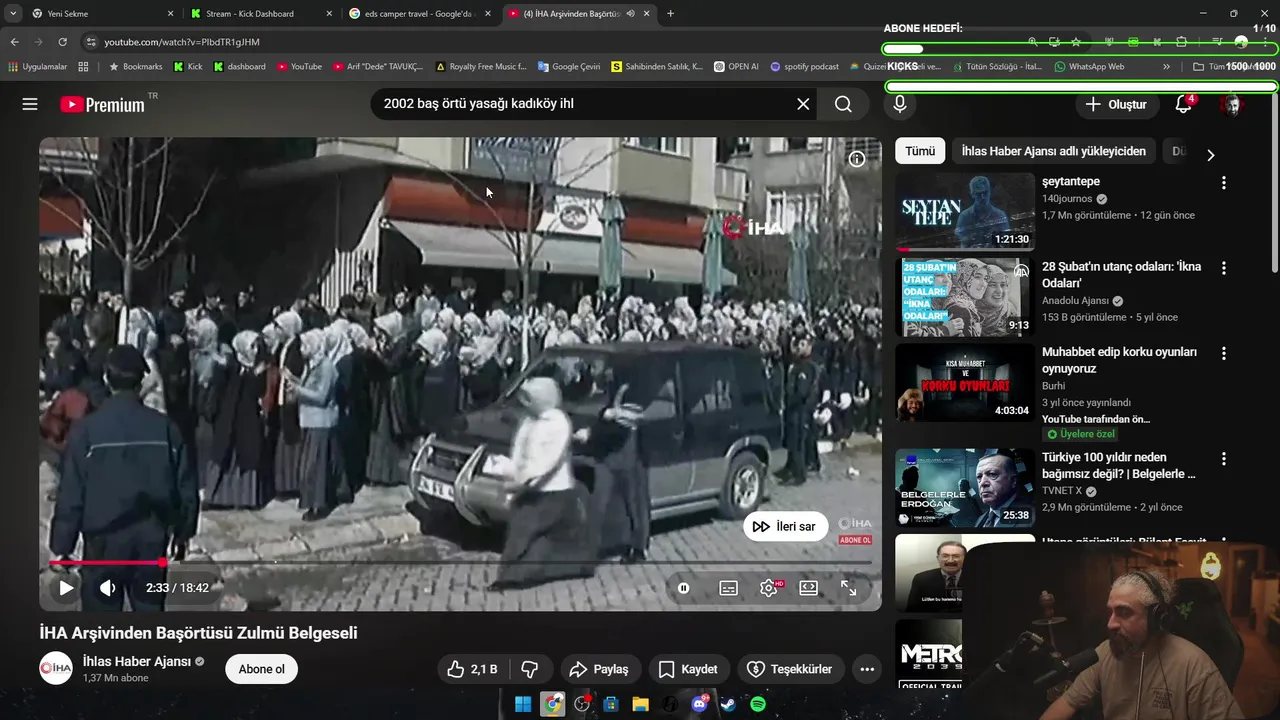
Task: Subscribe with the Abone ol button
Action: 262,669
